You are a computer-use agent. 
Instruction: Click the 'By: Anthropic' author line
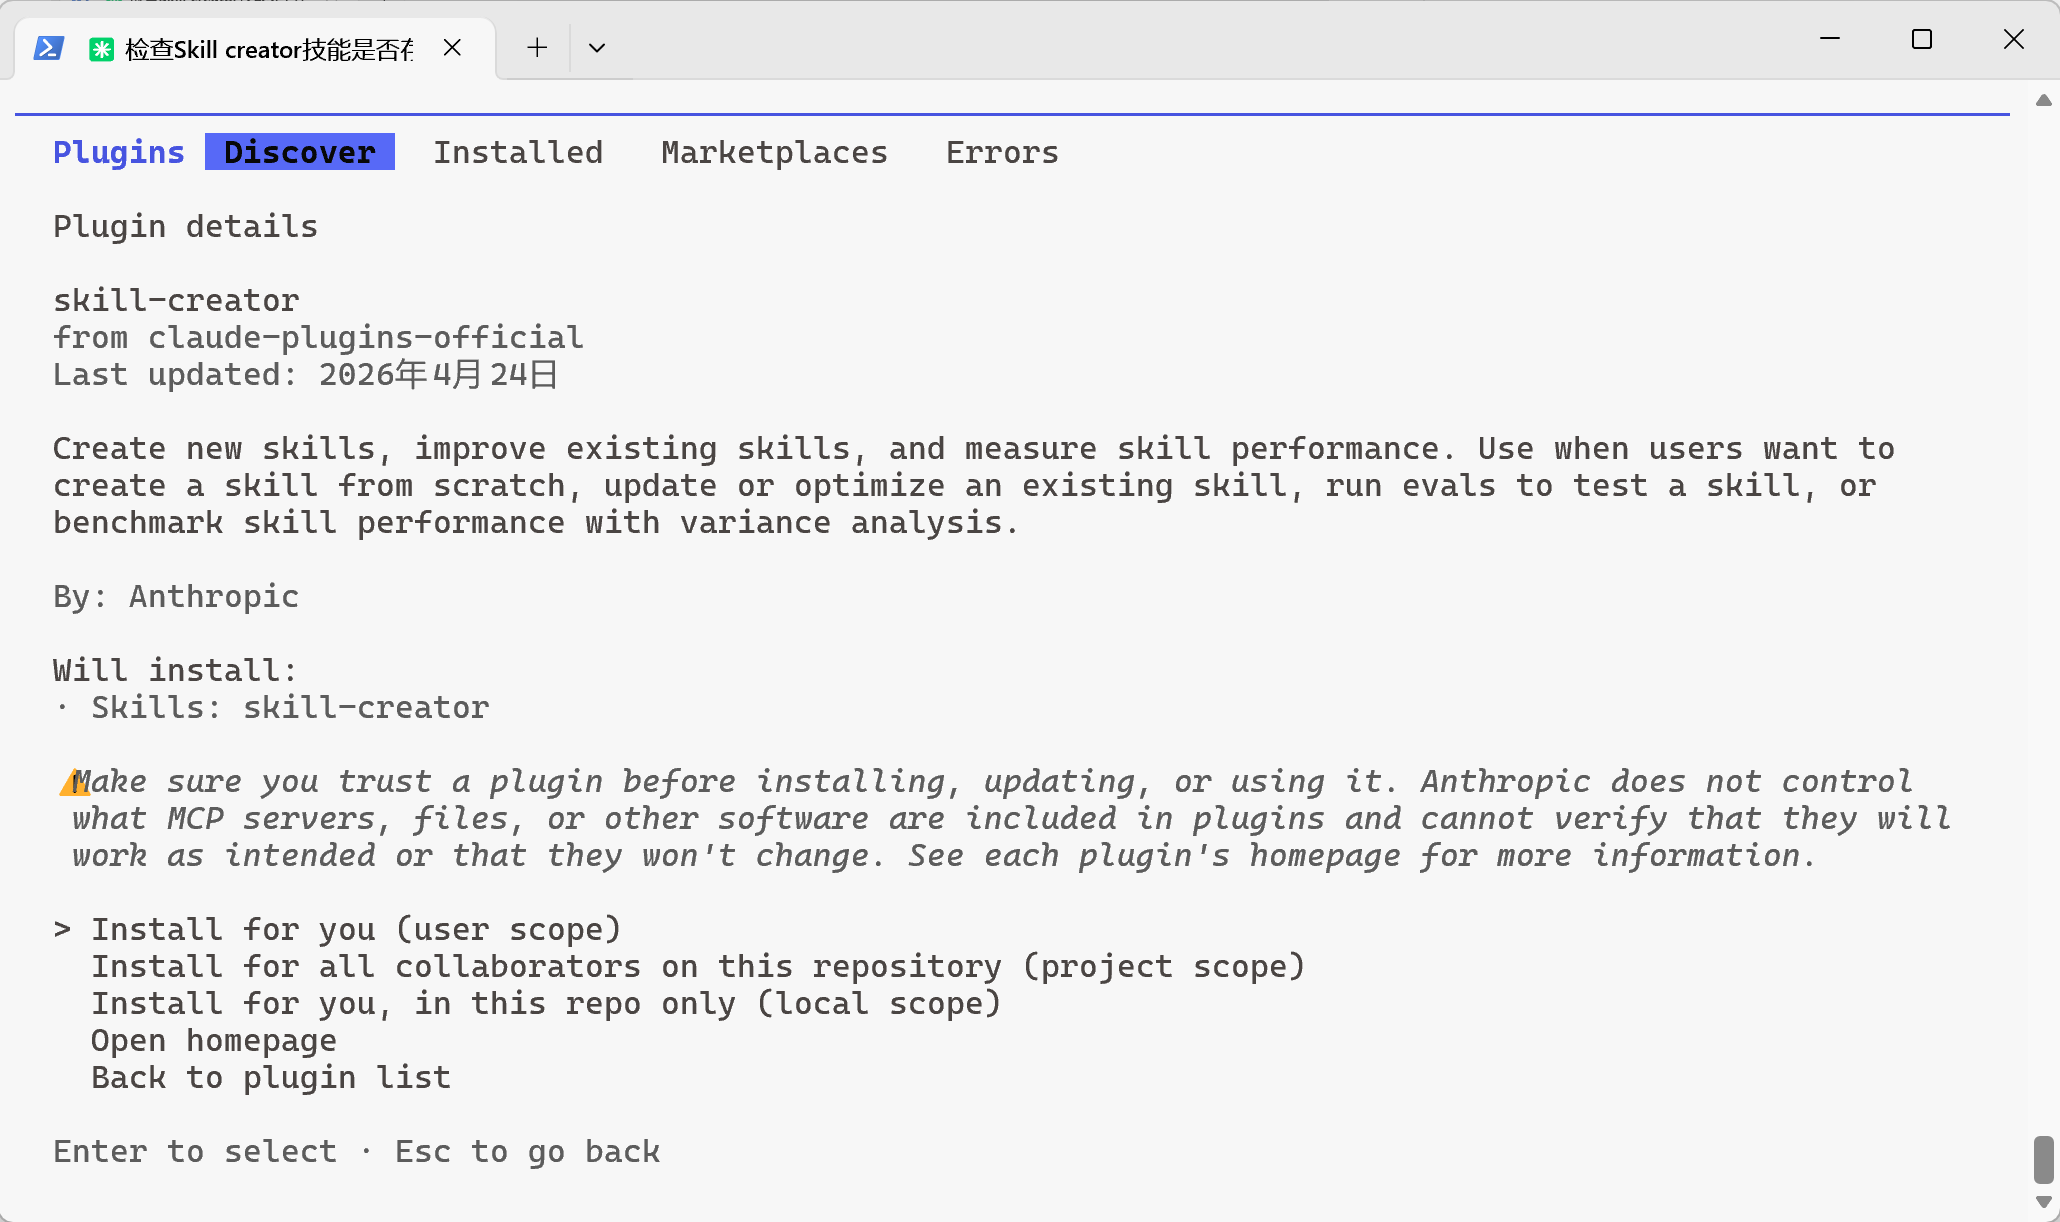click(176, 596)
